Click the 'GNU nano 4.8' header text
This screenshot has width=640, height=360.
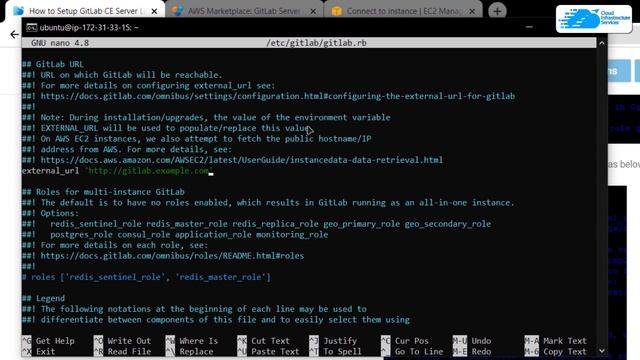[x=60, y=43]
